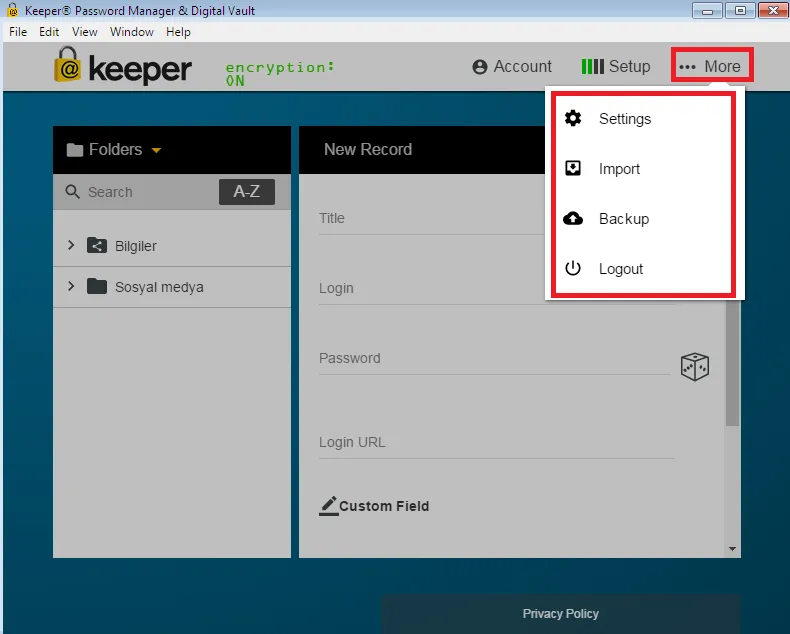Click the Search input field

[x=151, y=192]
